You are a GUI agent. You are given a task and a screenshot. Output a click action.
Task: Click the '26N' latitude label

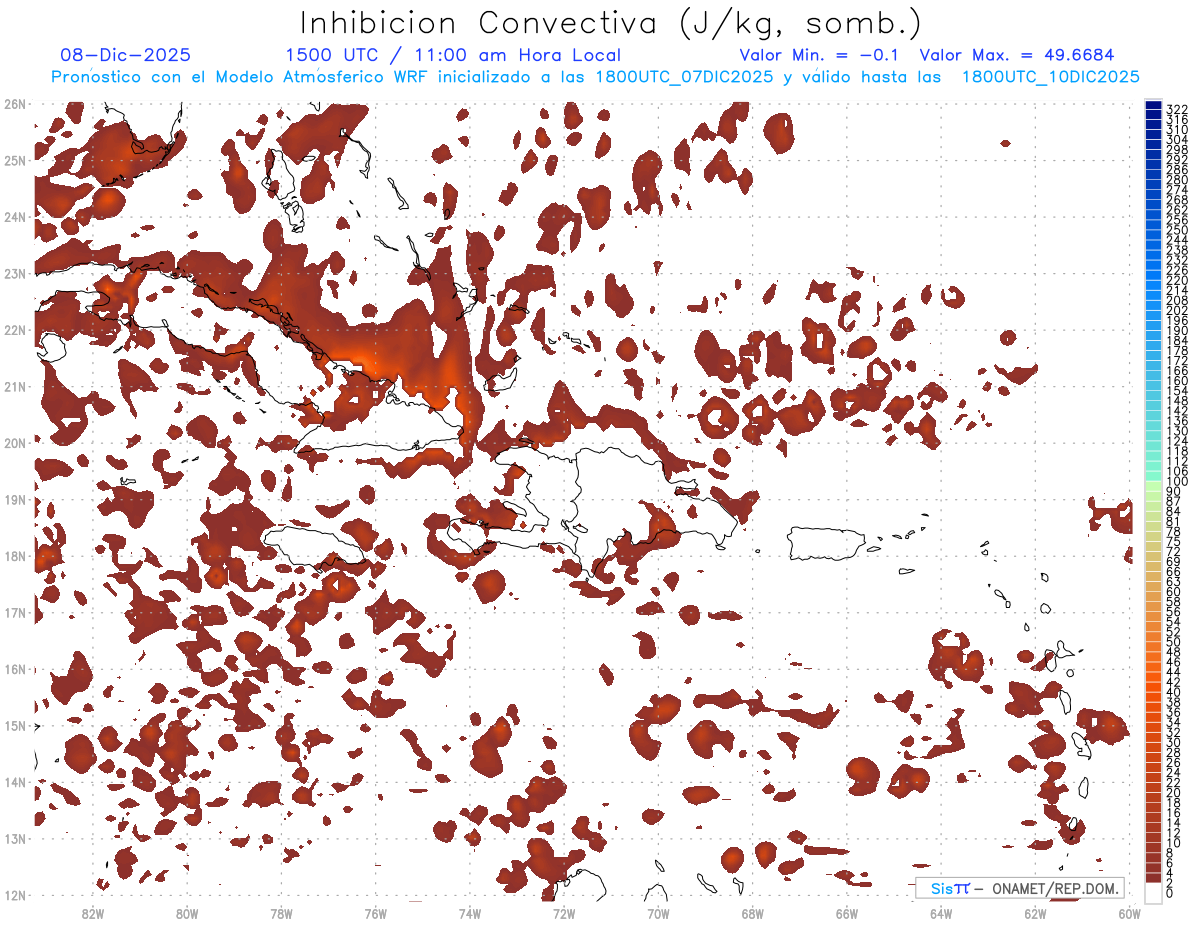coord(15,104)
